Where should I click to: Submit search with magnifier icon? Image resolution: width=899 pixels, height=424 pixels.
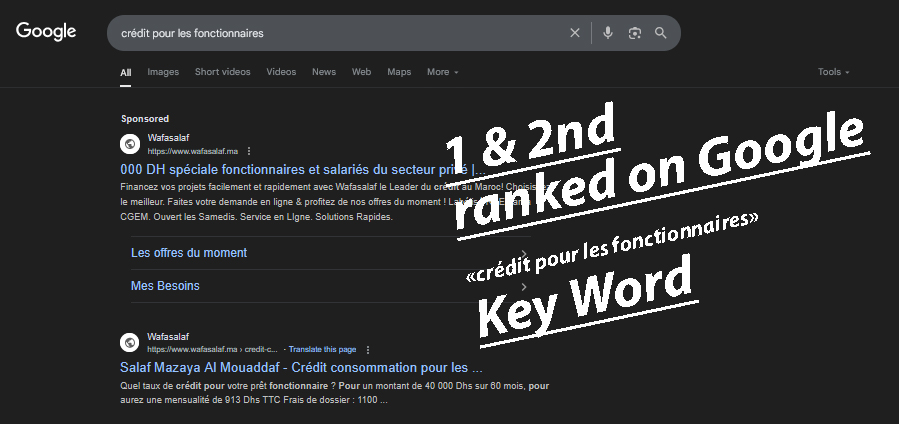click(660, 33)
